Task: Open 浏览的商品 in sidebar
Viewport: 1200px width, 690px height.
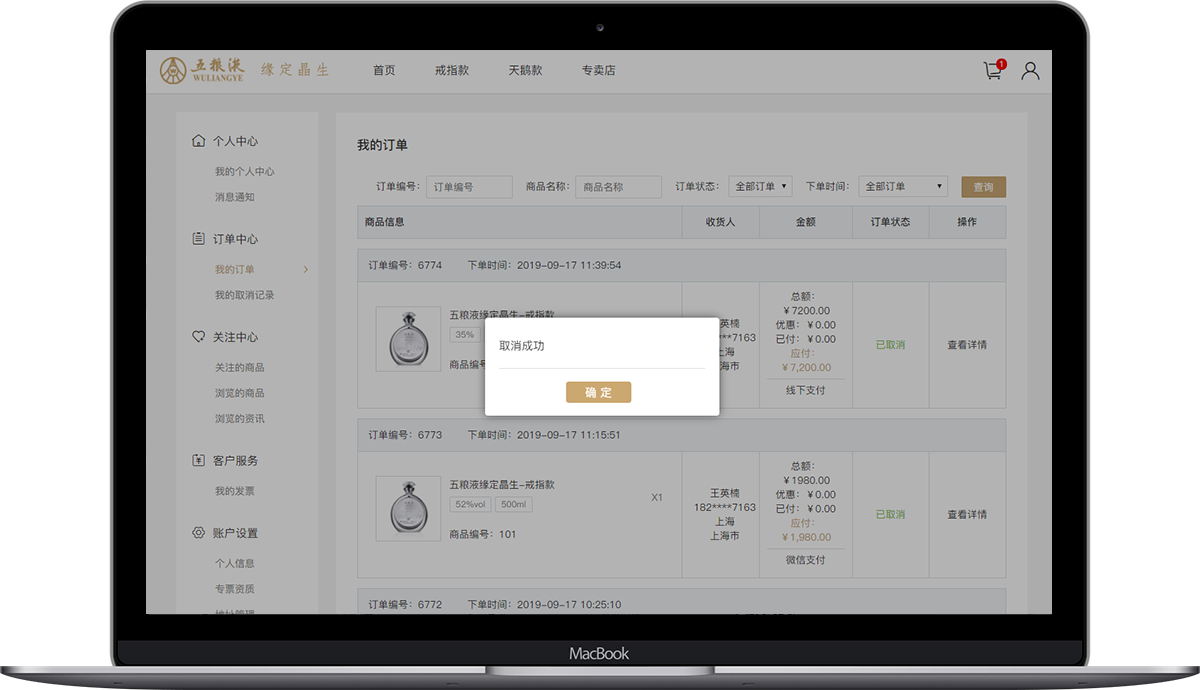Action: (239, 393)
